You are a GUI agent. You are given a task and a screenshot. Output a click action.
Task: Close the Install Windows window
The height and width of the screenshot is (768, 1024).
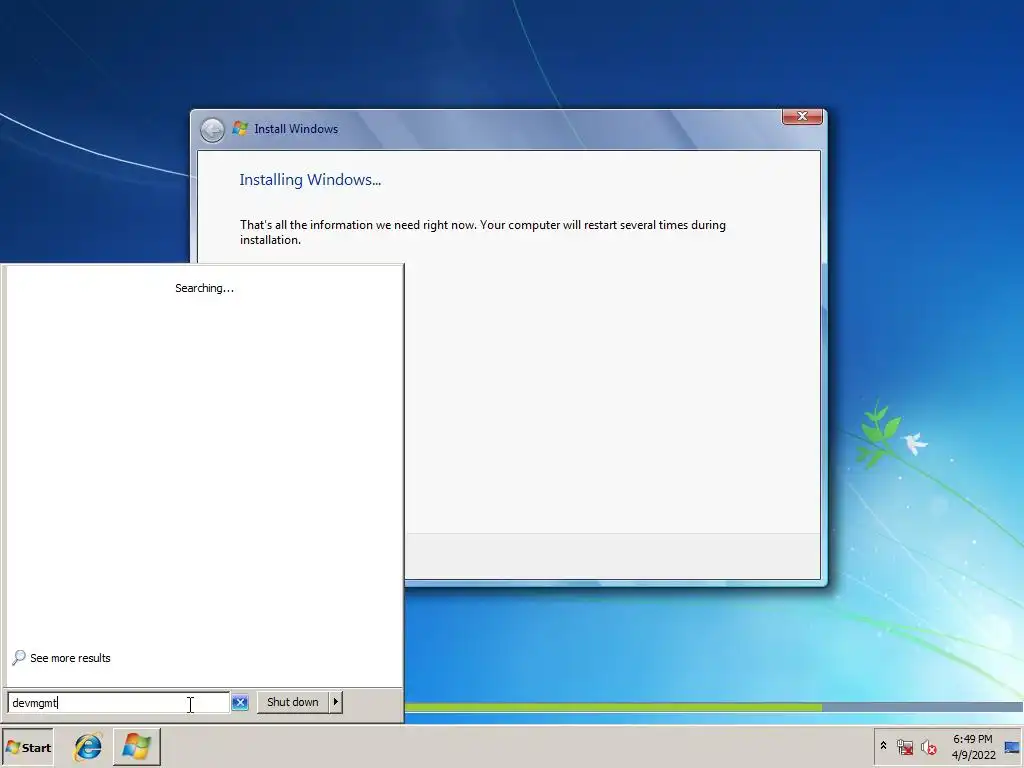tap(802, 116)
